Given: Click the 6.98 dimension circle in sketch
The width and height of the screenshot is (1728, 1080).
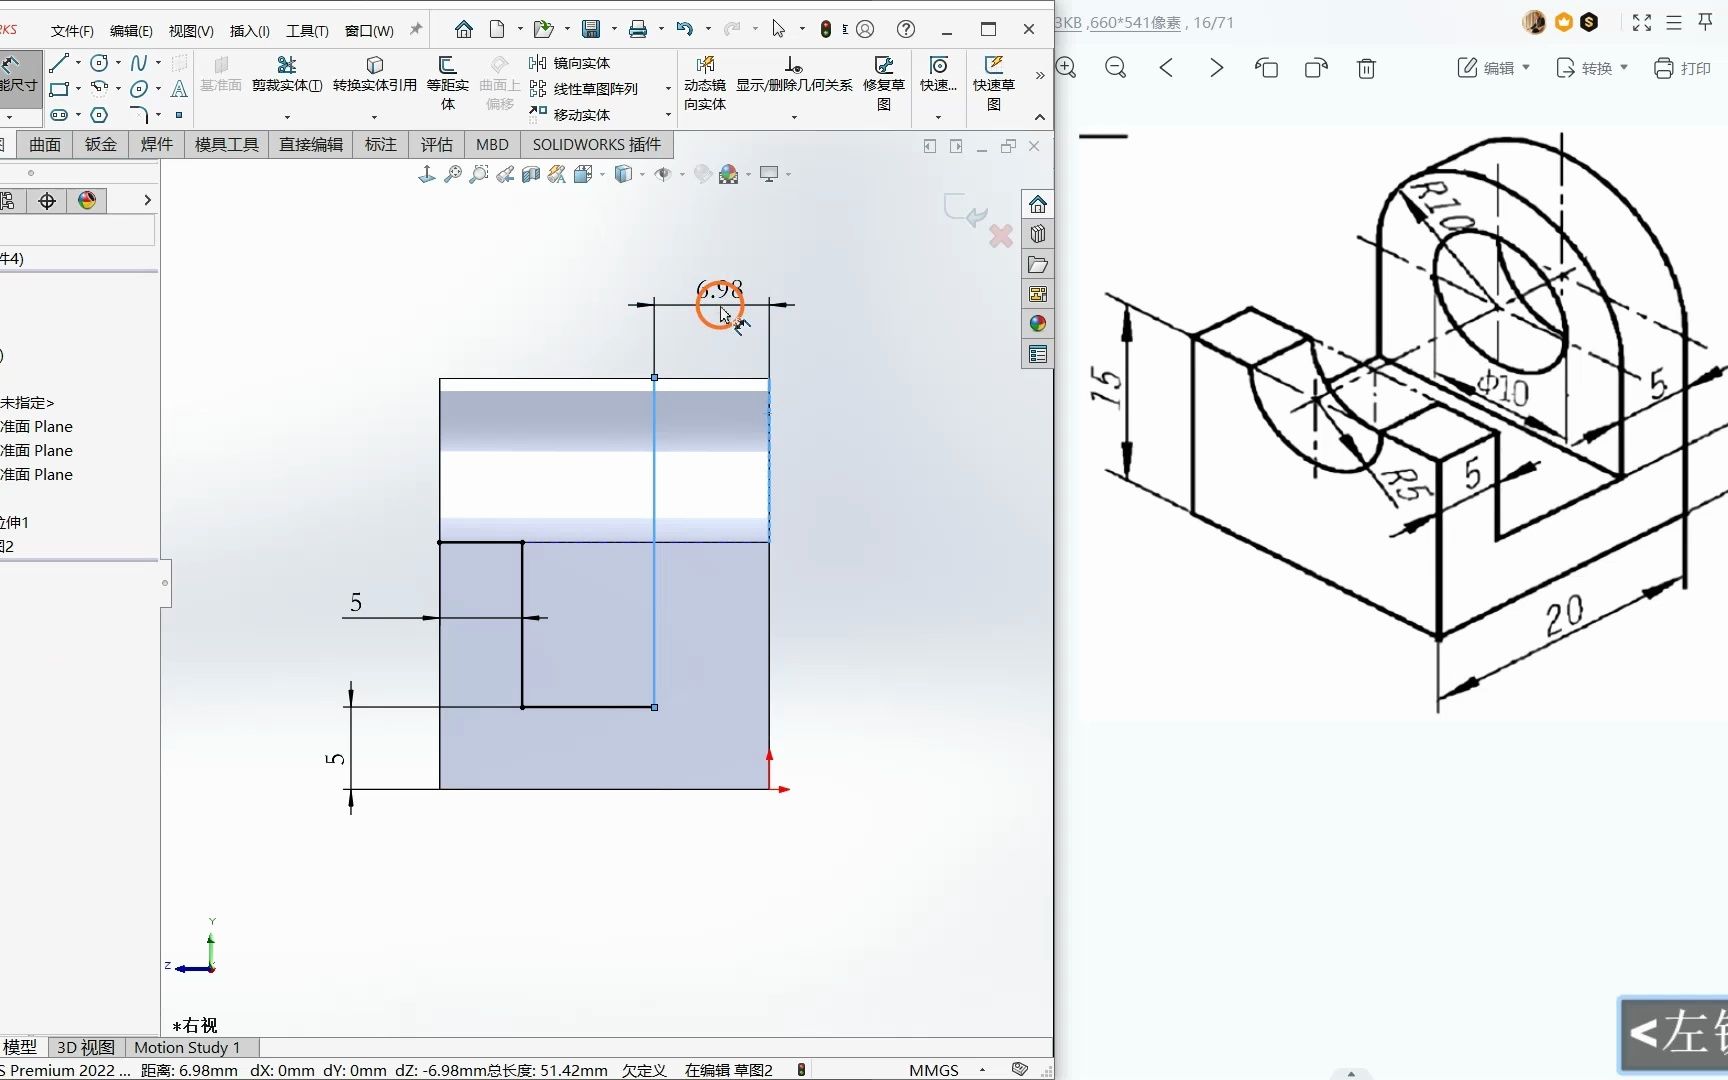Looking at the screenshot, I should [720, 305].
